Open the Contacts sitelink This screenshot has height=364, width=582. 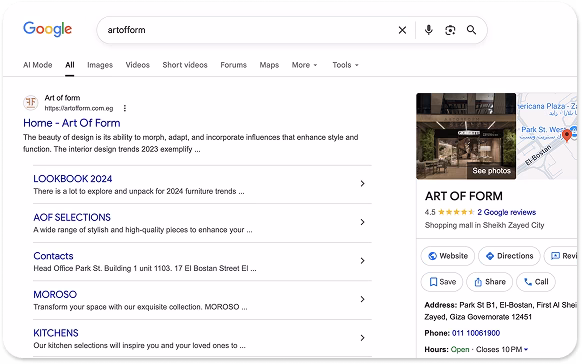53,256
